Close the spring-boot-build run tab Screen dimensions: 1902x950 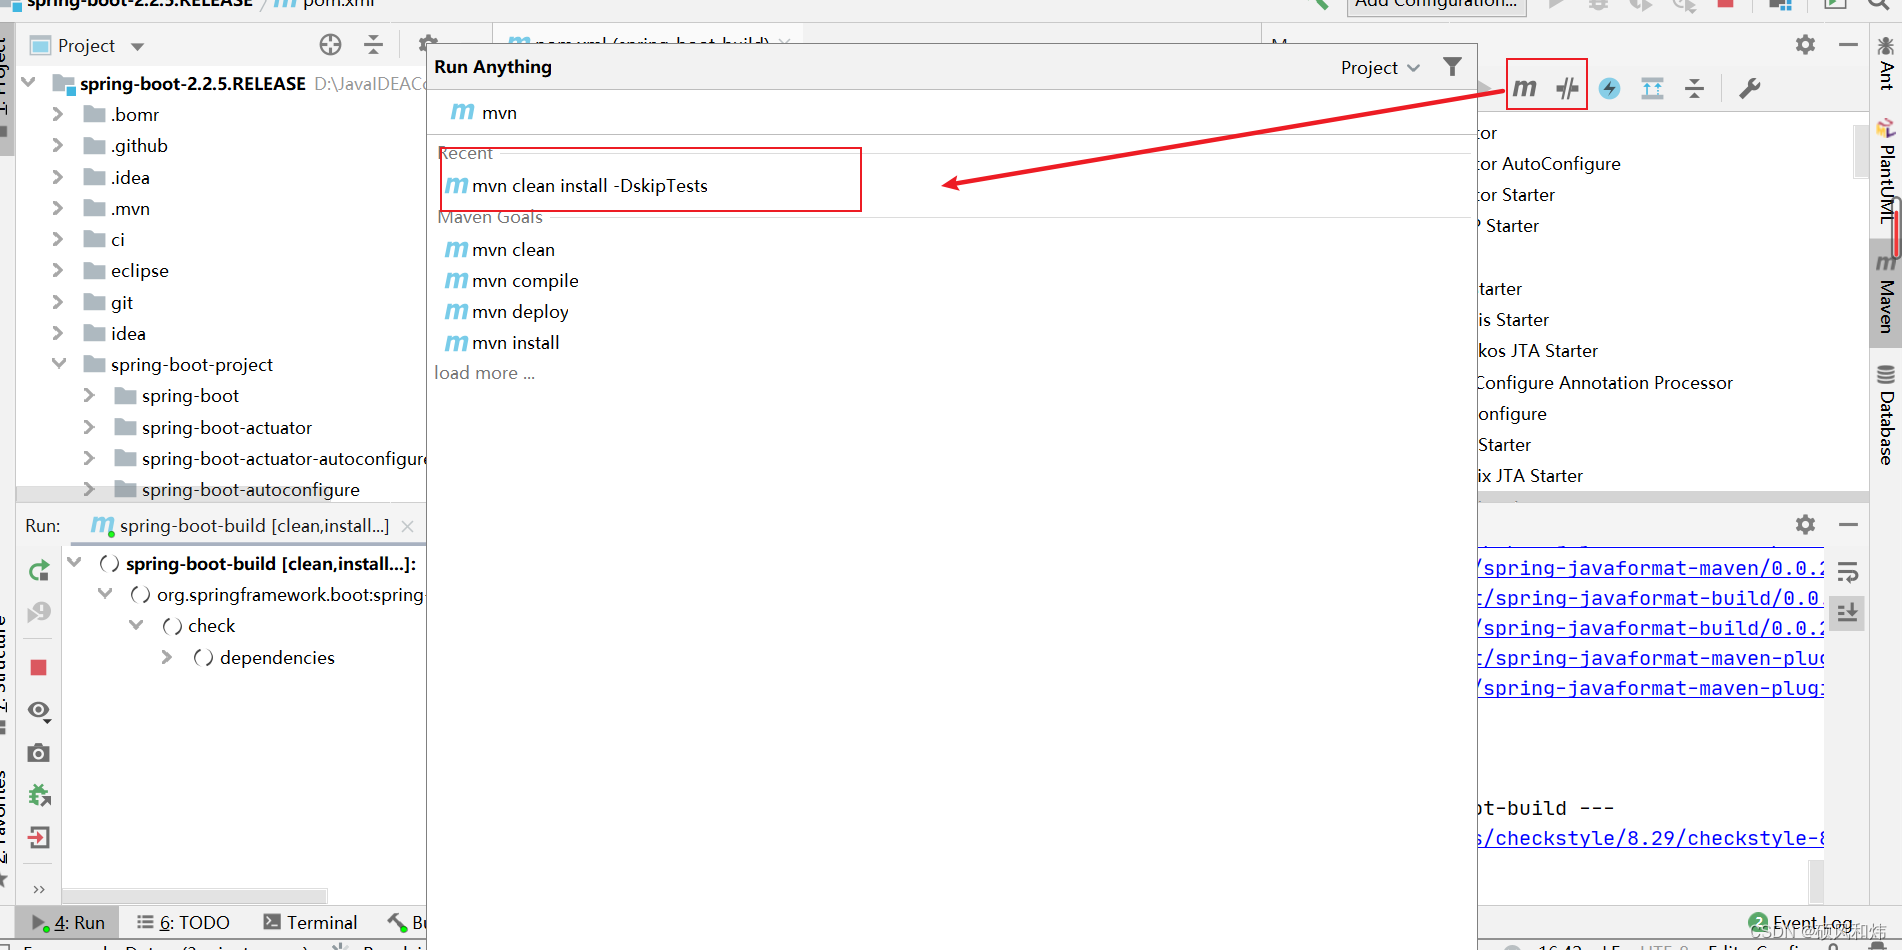point(407,526)
